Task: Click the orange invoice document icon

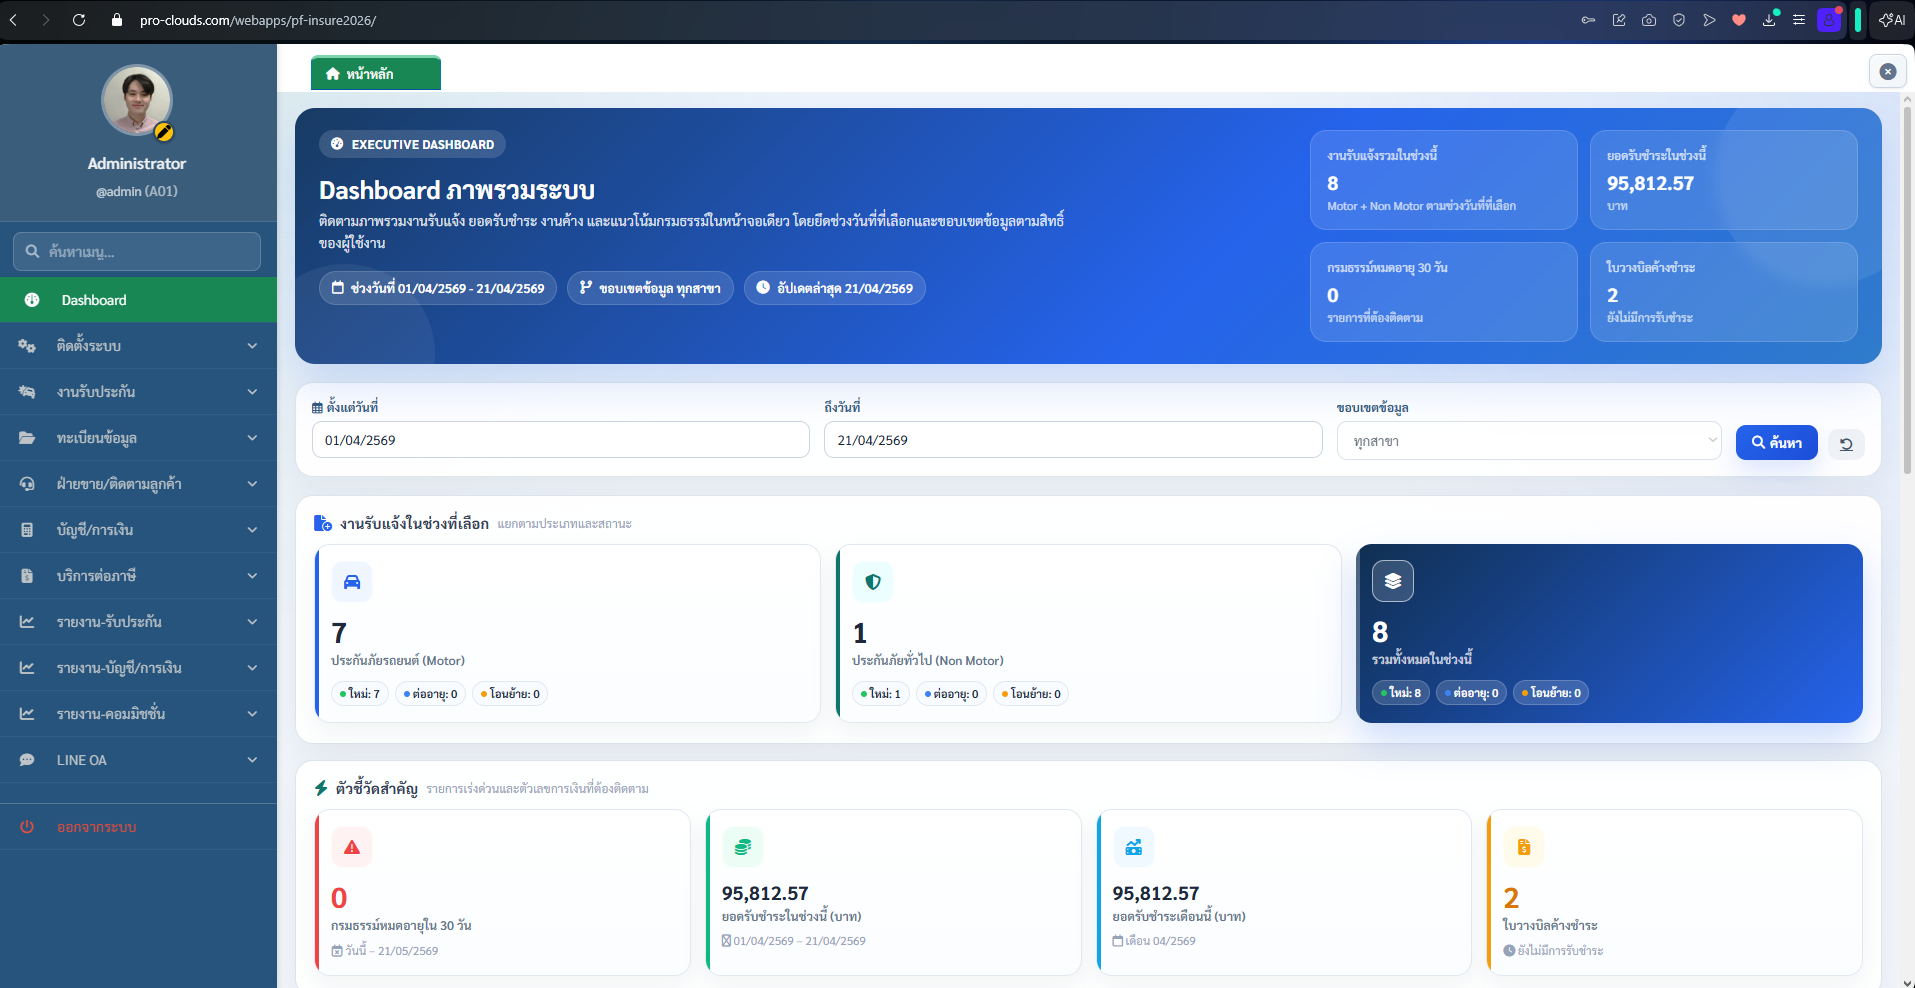Action: [x=1524, y=847]
